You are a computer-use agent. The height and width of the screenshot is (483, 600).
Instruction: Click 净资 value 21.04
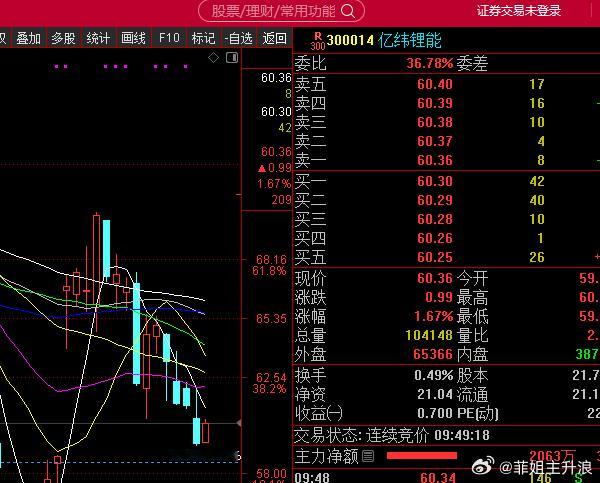435,395
